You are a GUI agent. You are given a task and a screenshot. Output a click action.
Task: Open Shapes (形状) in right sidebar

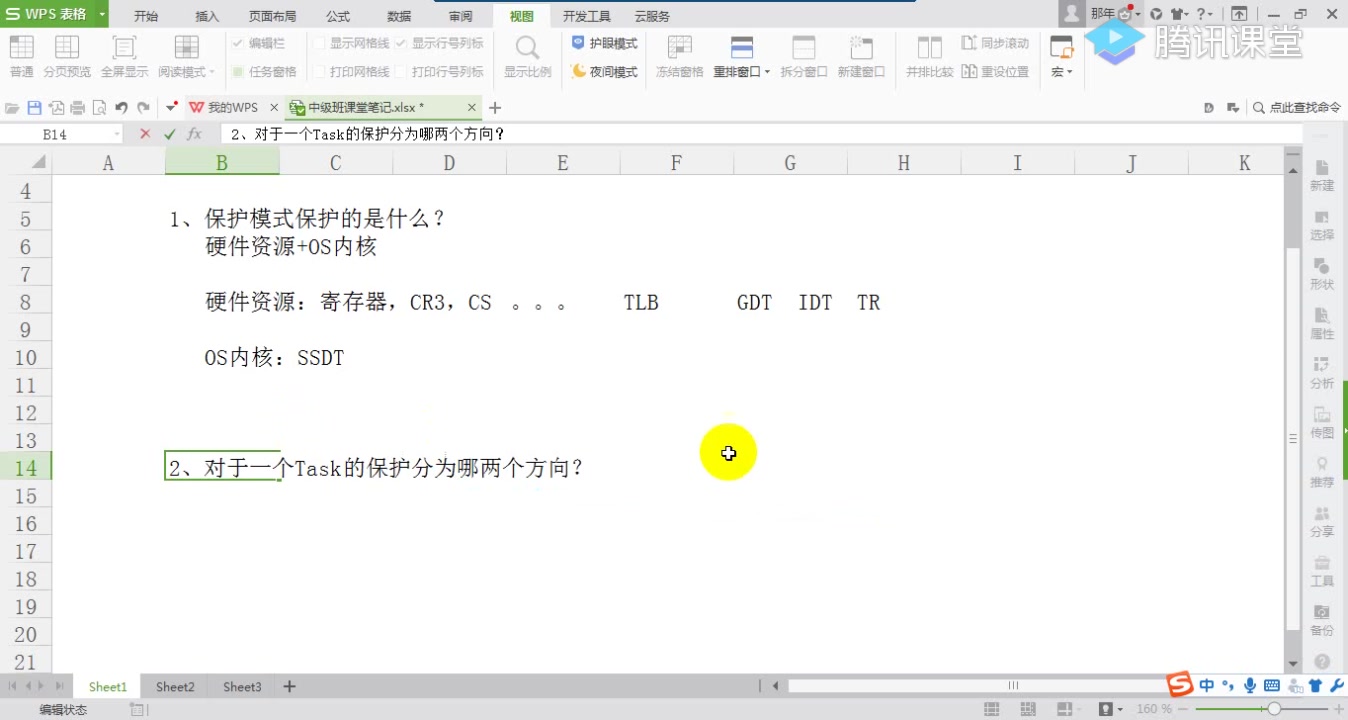(x=1322, y=274)
